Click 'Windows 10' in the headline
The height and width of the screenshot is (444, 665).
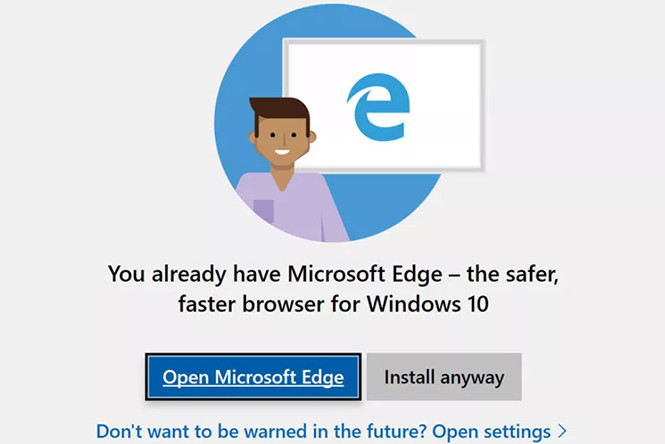[x=428, y=304]
